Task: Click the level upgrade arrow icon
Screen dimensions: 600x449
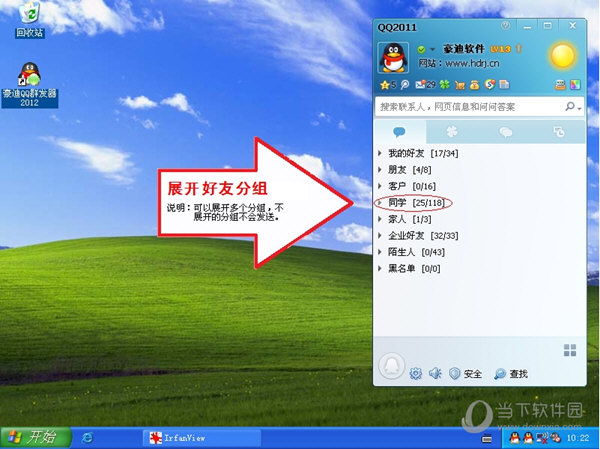Action: 519,49
